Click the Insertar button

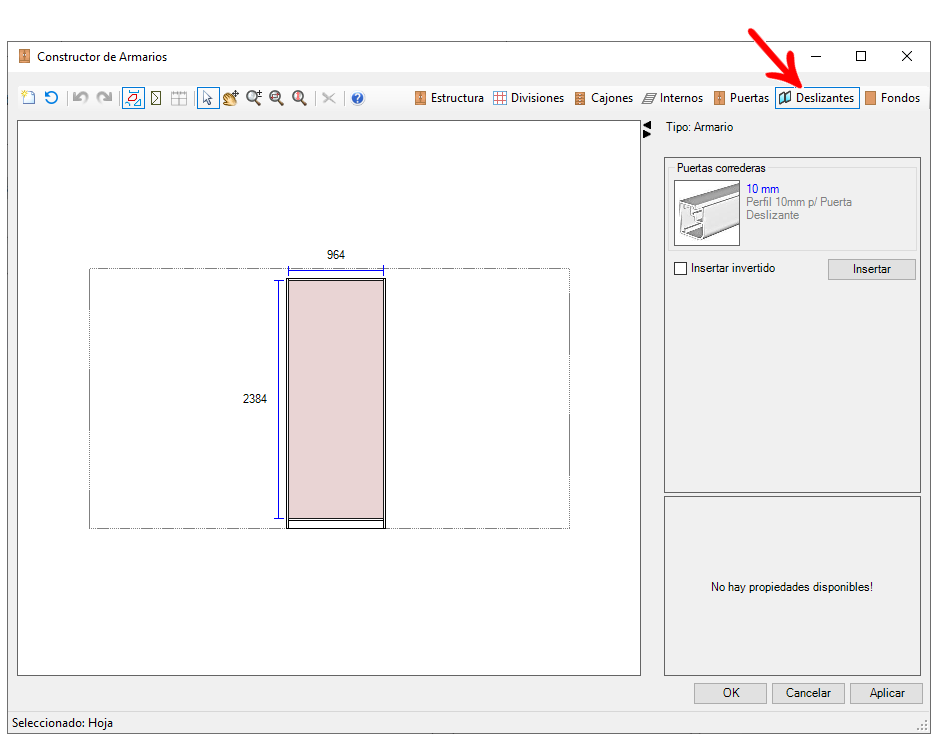click(x=871, y=269)
